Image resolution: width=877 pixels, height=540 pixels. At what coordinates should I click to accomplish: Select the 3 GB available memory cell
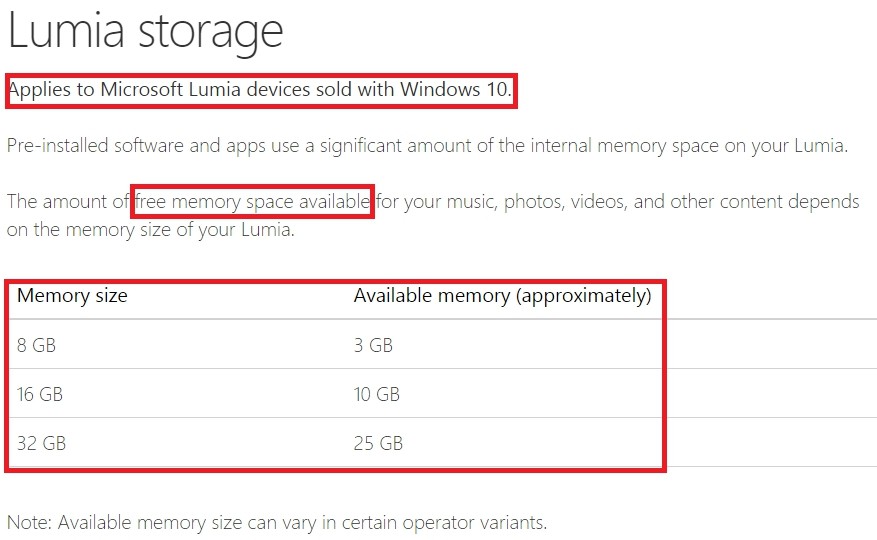point(373,345)
